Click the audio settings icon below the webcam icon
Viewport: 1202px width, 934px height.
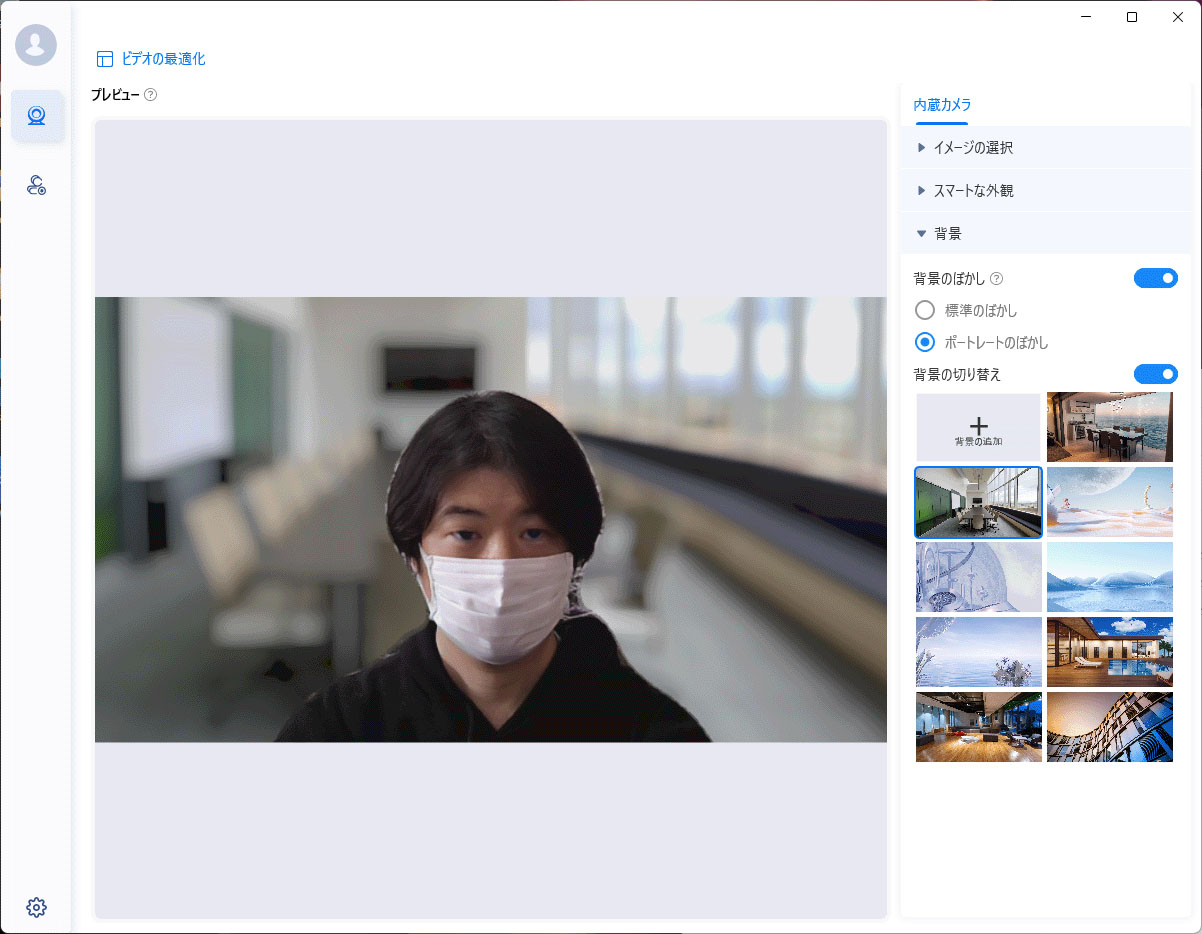(x=36, y=185)
